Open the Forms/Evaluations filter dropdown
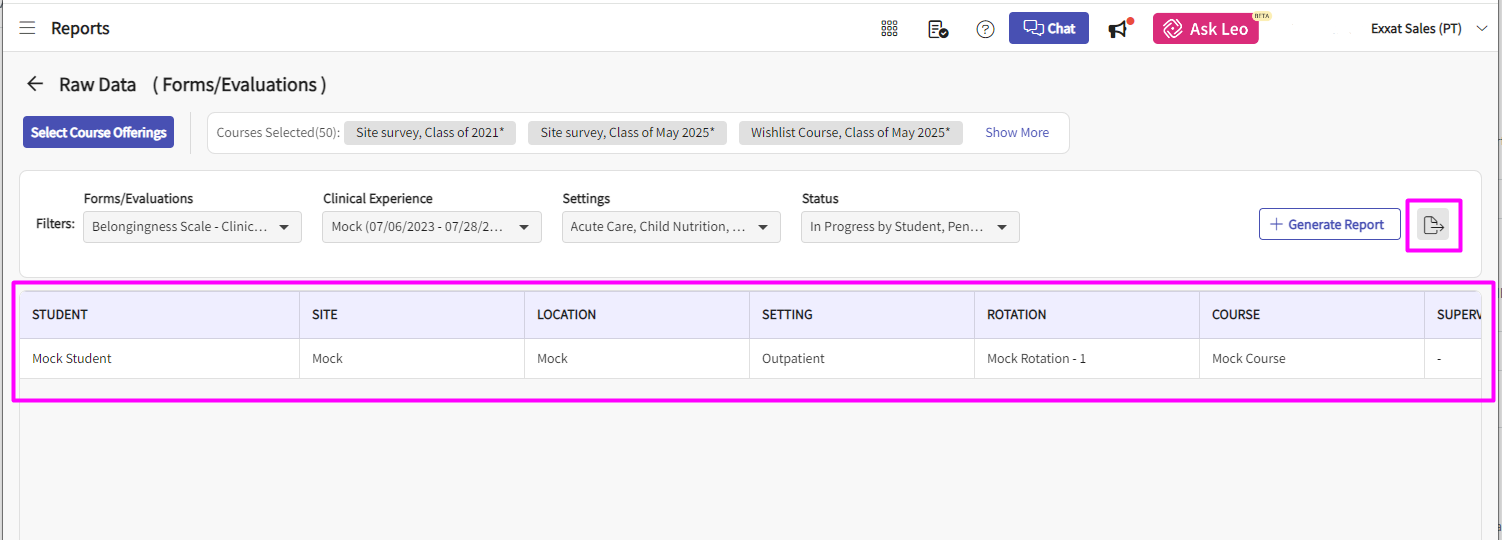 point(192,227)
